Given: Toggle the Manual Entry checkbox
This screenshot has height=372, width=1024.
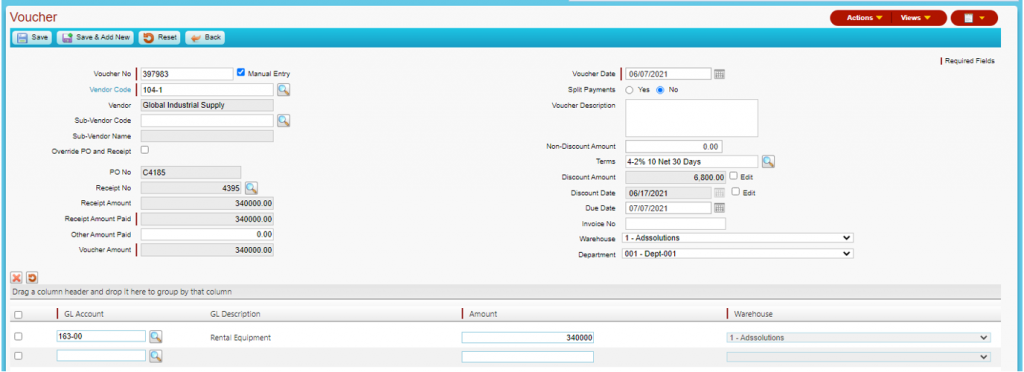Looking at the screenshot, I should pos(241,72).
